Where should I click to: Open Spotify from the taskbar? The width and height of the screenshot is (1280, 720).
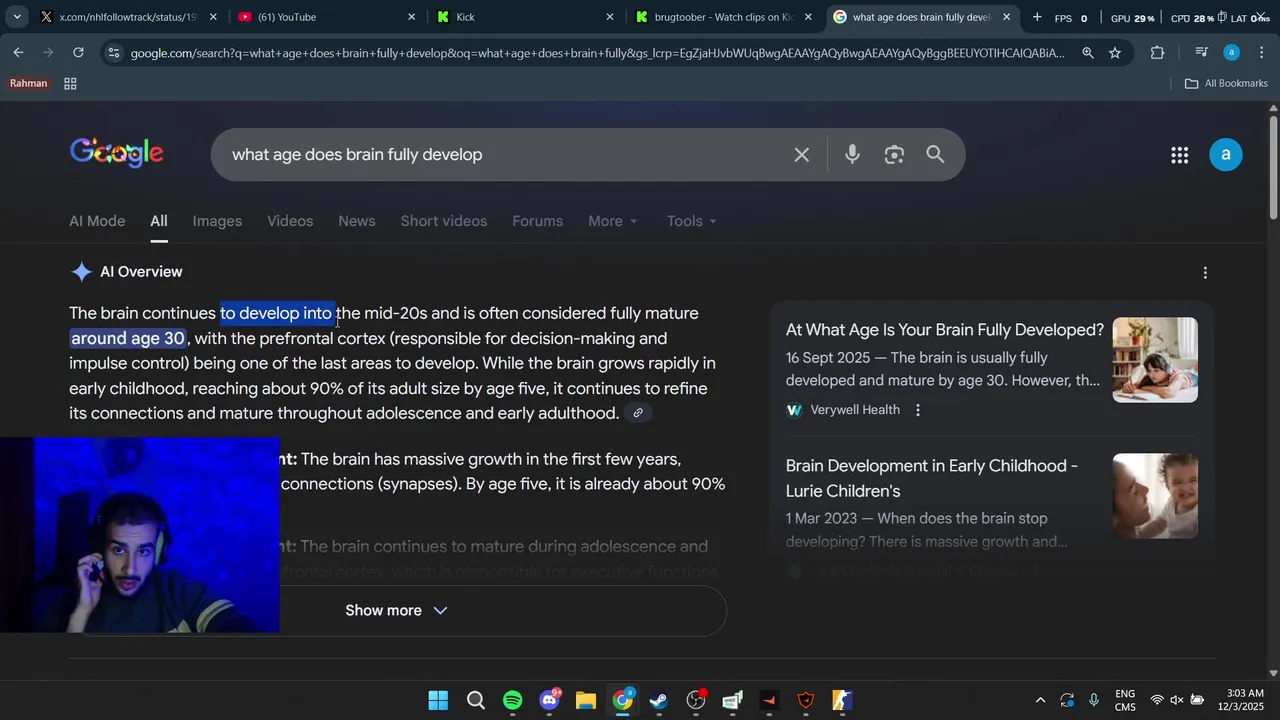click(512, 700)
